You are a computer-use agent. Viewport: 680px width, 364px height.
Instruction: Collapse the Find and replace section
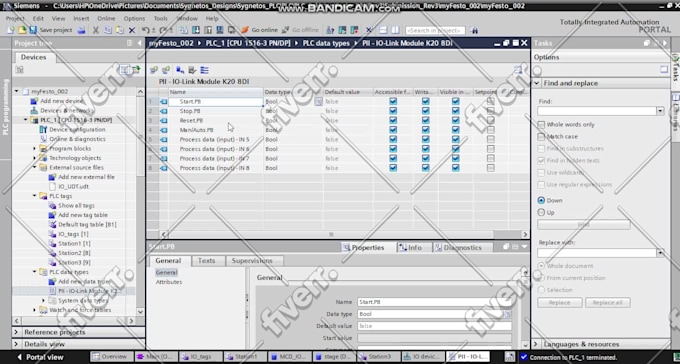tap(536, 83)
